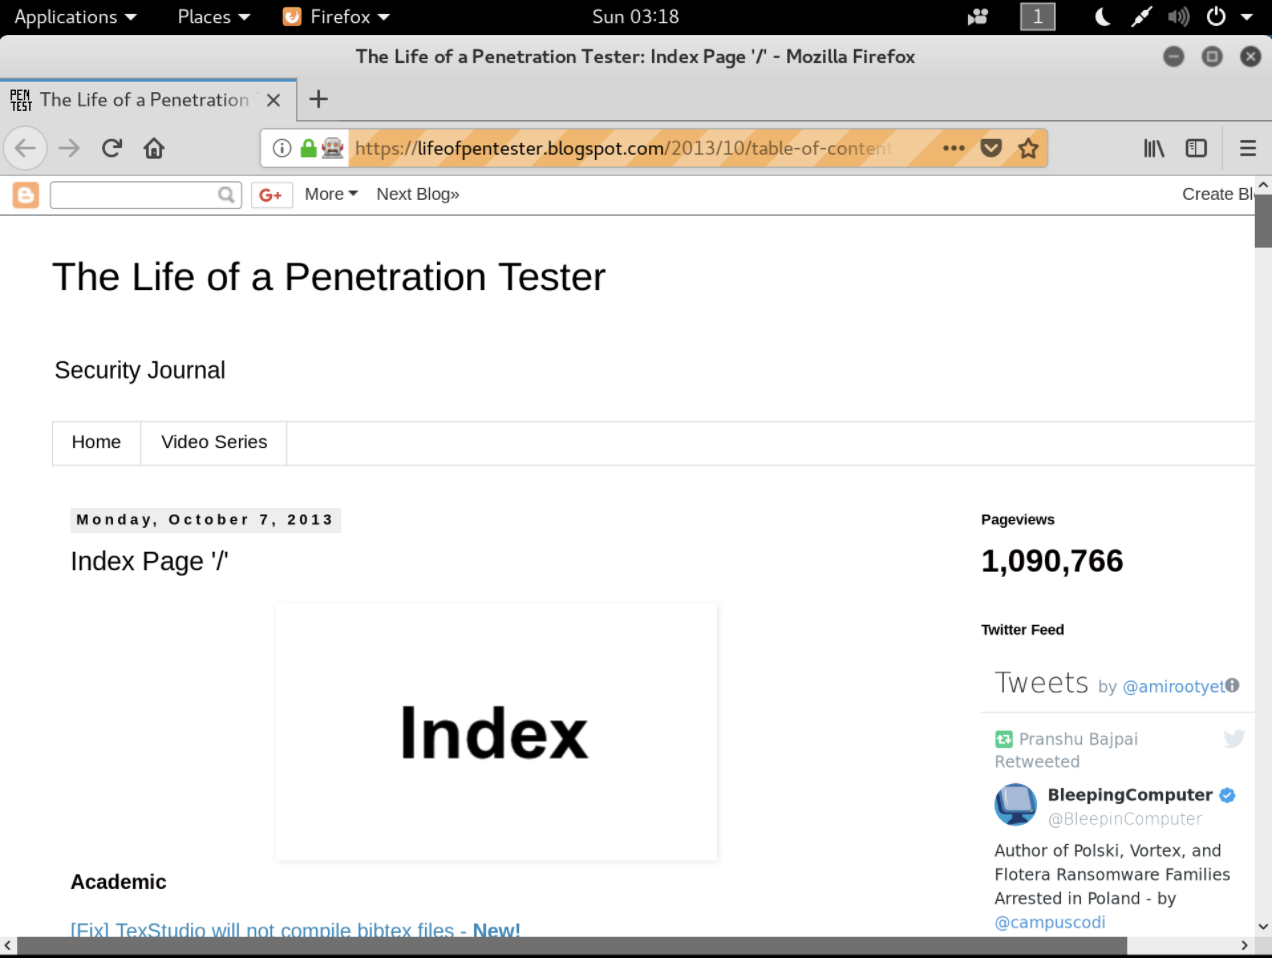Click the robot extension icon in URL bar
Image resolution: width=1272 pixels, height=964 pixels.
[333, 148]
